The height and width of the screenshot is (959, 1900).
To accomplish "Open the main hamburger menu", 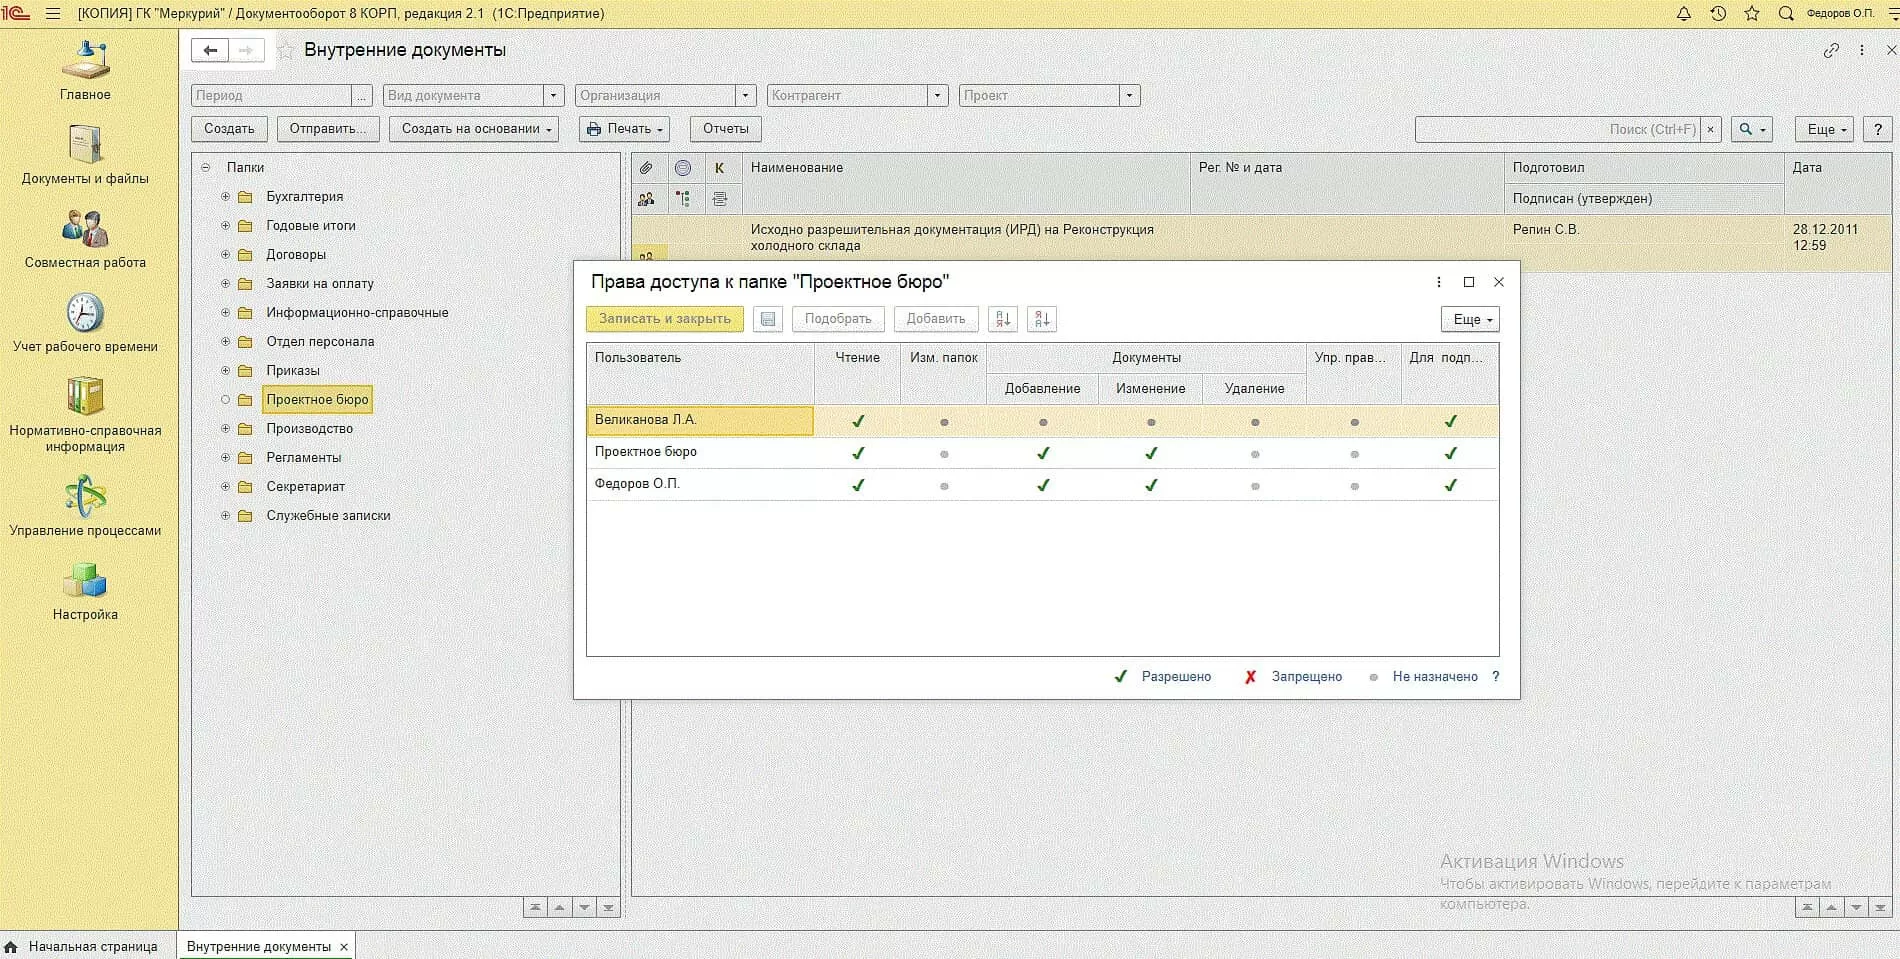I will 53,14.
